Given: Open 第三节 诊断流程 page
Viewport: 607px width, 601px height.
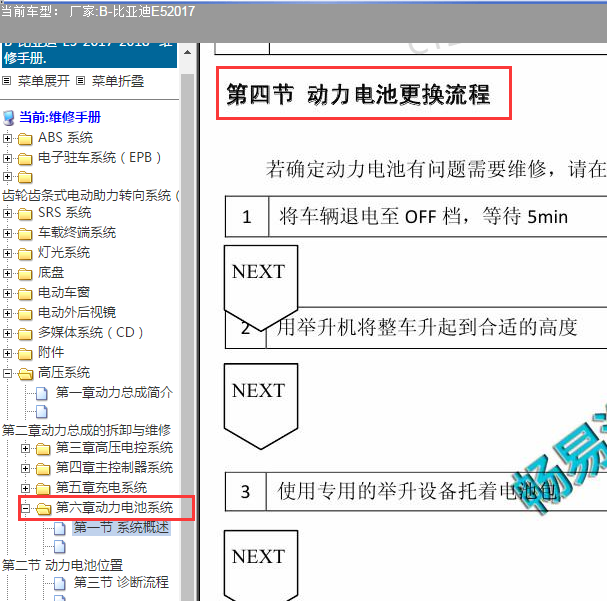Looking at the screenshot, I should pos(121,582).
